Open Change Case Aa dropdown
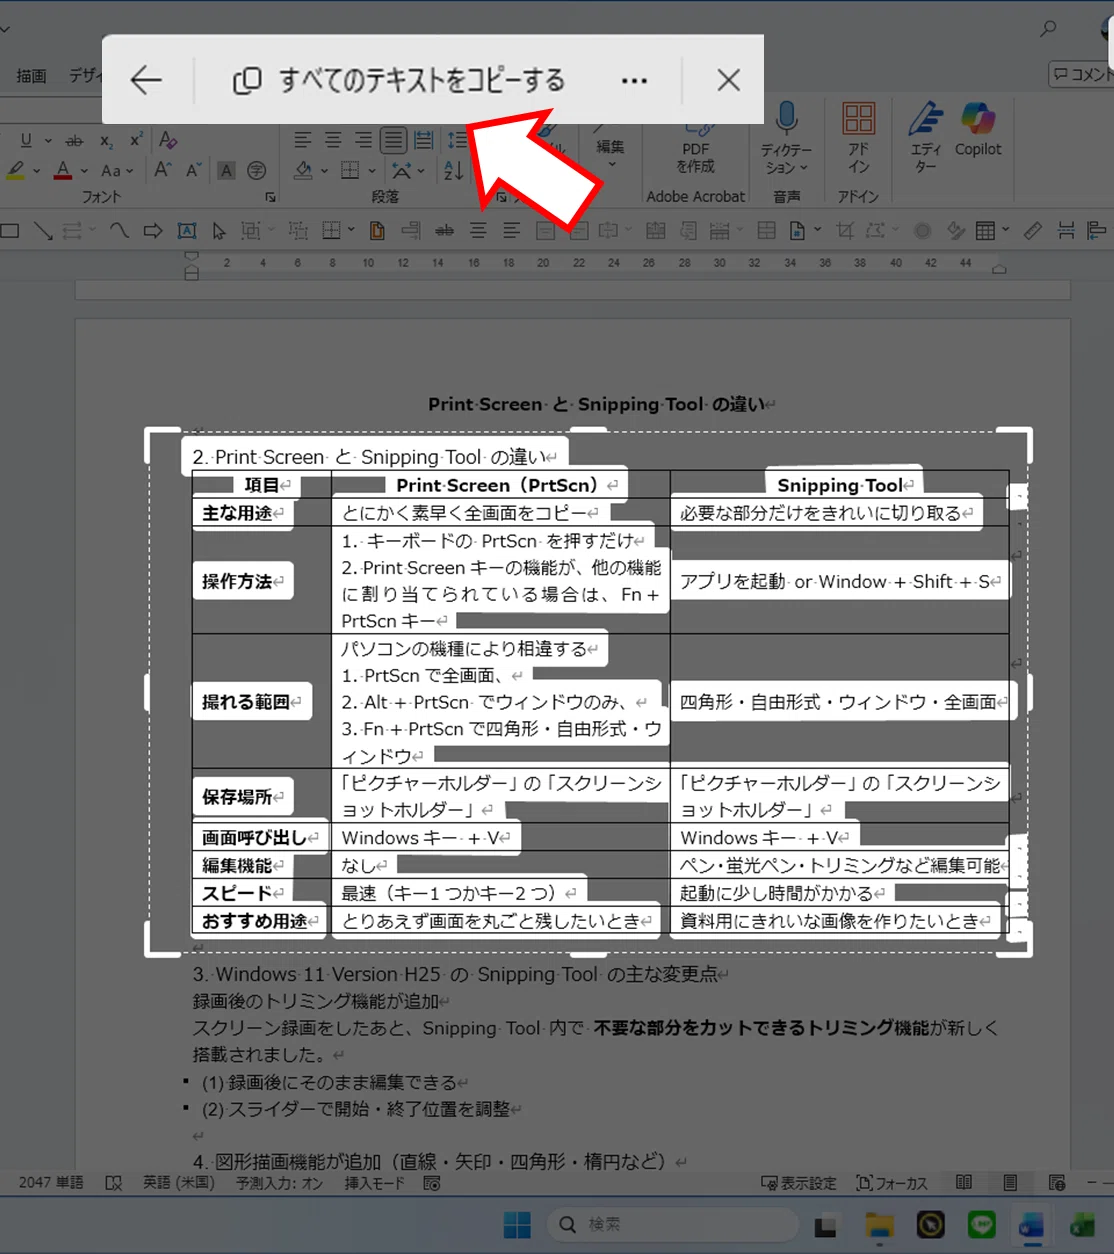 tap(117, 171)
